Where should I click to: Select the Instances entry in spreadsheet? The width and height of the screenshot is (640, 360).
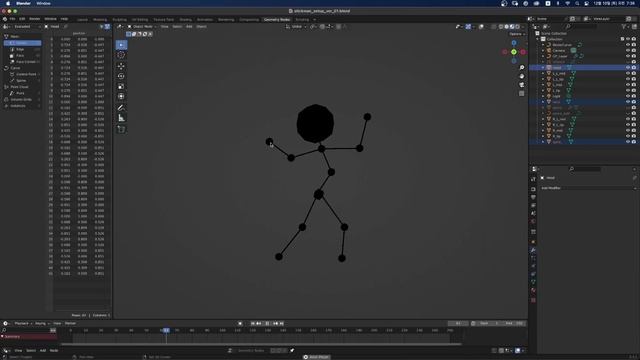[18, 106]
